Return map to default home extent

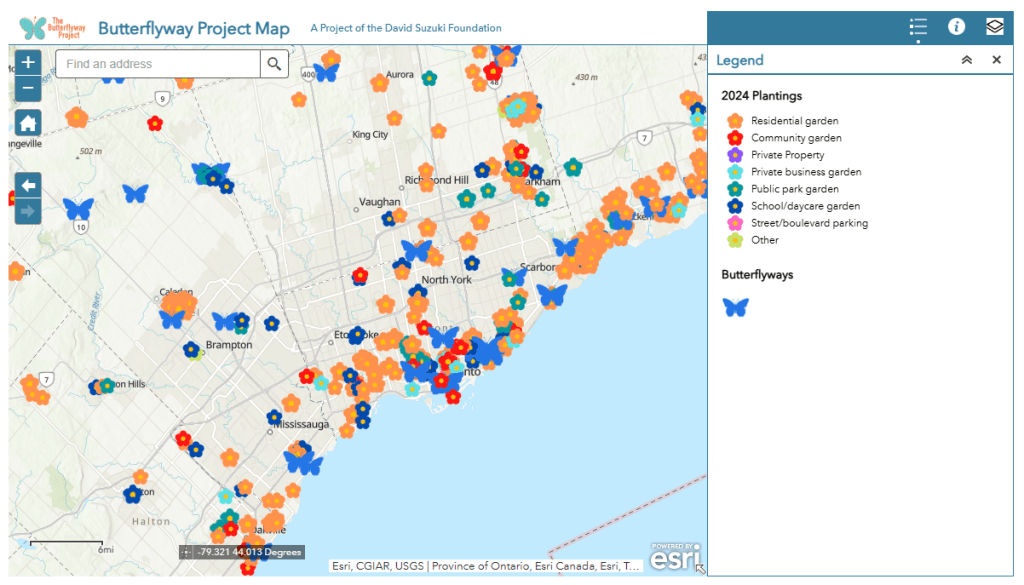point(28,123)
